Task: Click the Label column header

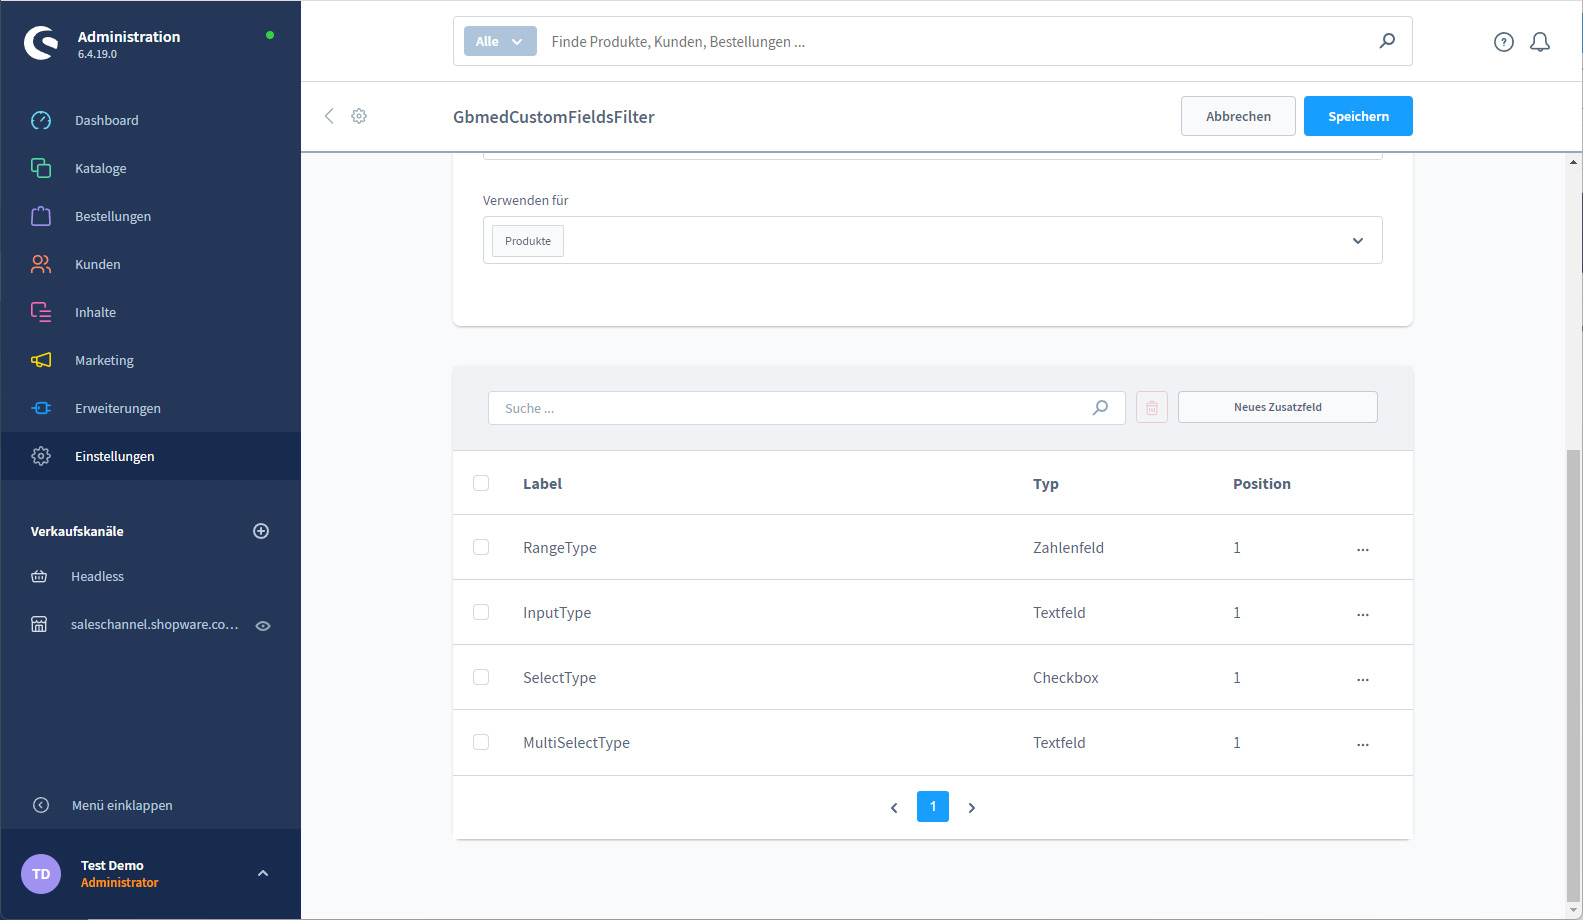Action: coord(542,484)
